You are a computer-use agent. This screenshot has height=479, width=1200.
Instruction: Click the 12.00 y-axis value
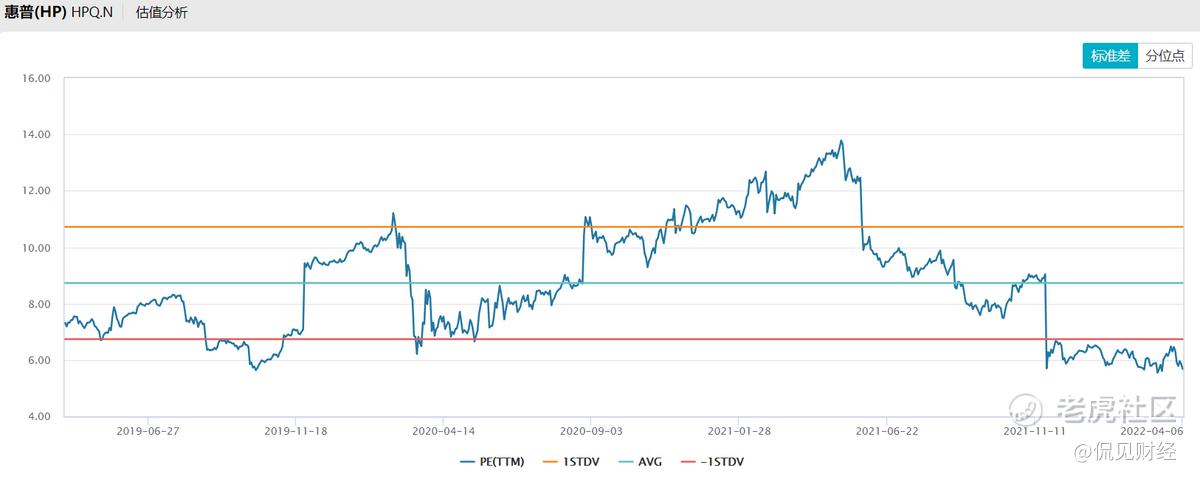click(36, 191)
